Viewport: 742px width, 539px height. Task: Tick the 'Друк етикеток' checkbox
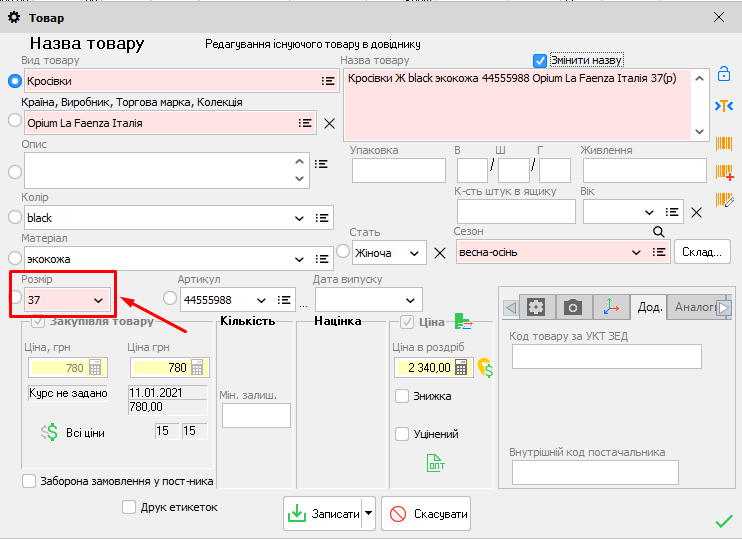coord(129,507)
